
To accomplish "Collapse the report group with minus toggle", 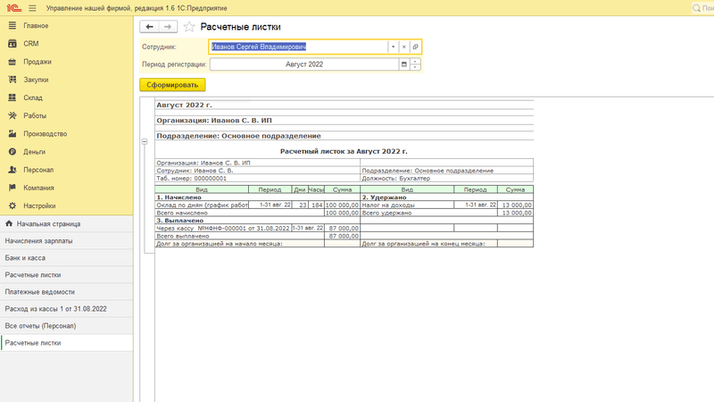I will coord(145,142).
